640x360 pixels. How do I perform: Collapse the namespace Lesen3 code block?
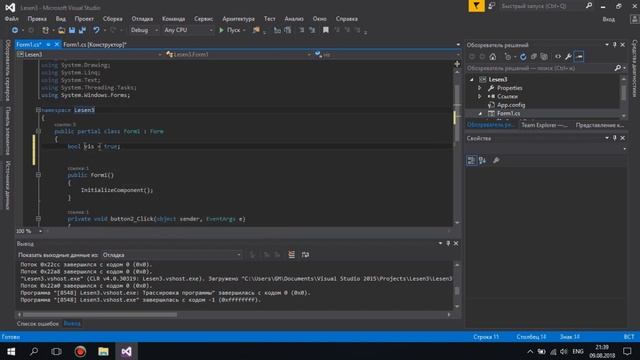[x=38, y=110]
